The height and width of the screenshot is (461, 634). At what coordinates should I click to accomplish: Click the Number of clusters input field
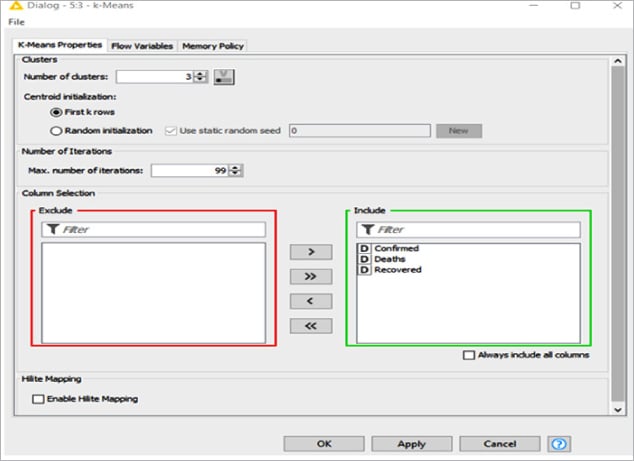coord(155,76)
